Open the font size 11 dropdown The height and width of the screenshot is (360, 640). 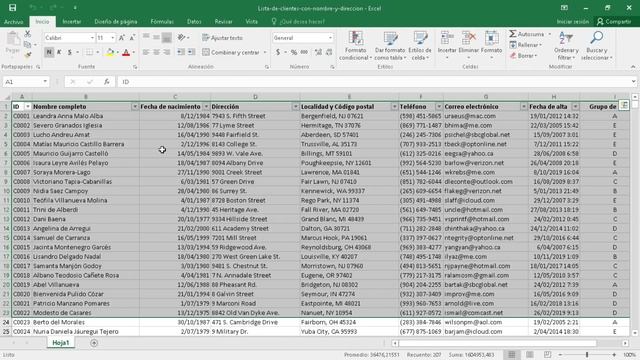pos(113,38)
